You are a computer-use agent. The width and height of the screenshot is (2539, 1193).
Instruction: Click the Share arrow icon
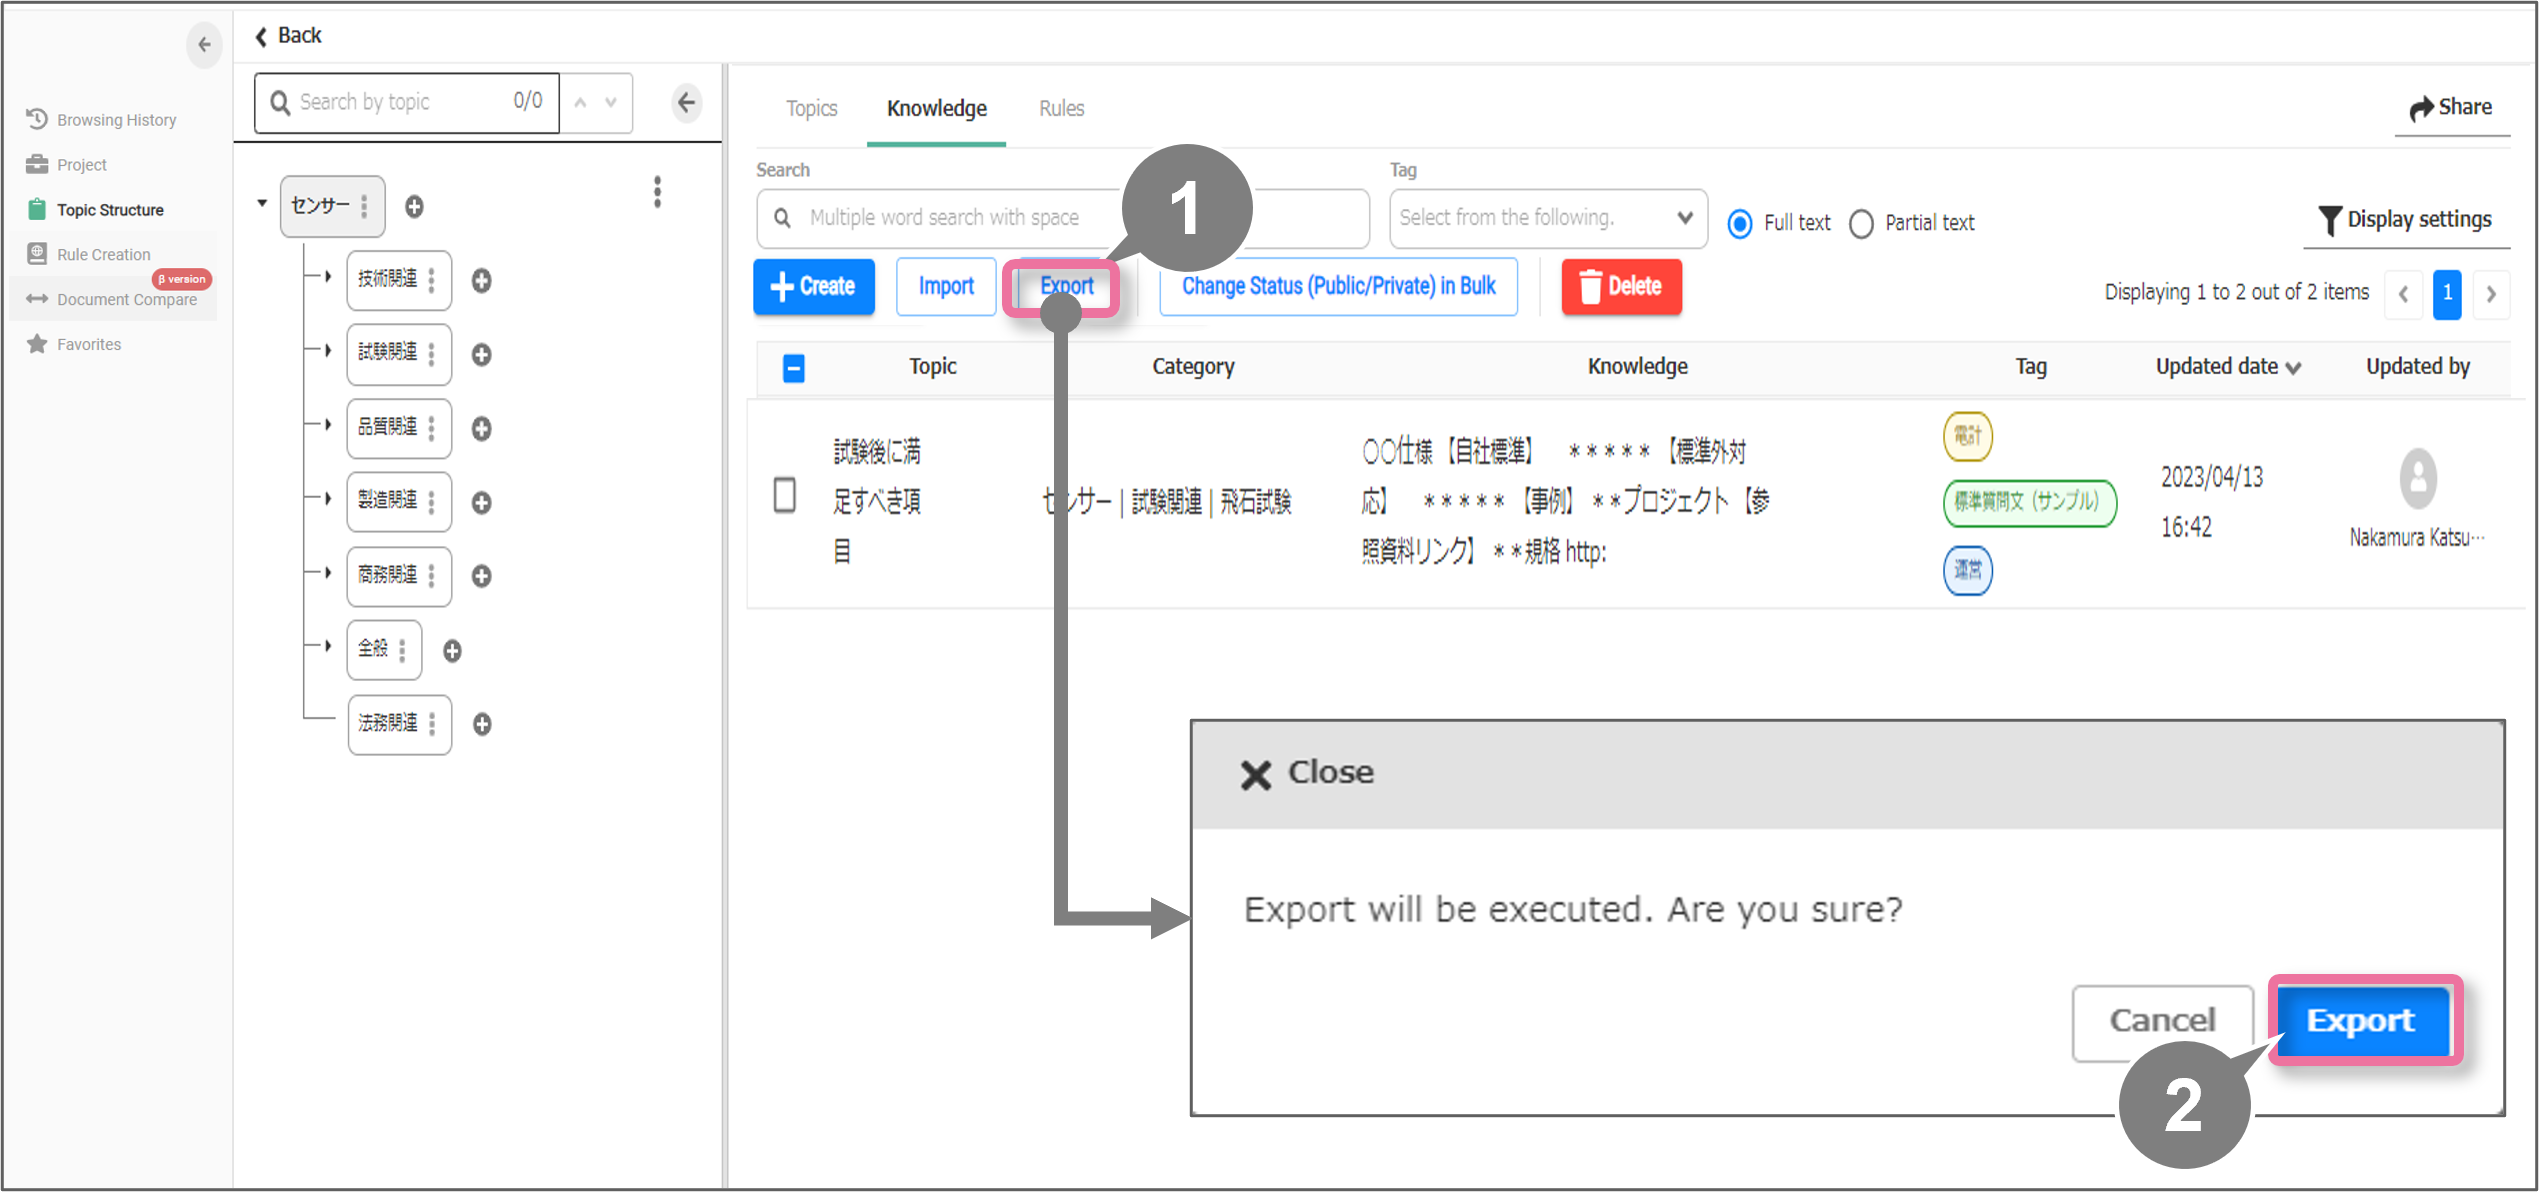coord(2421,108)
